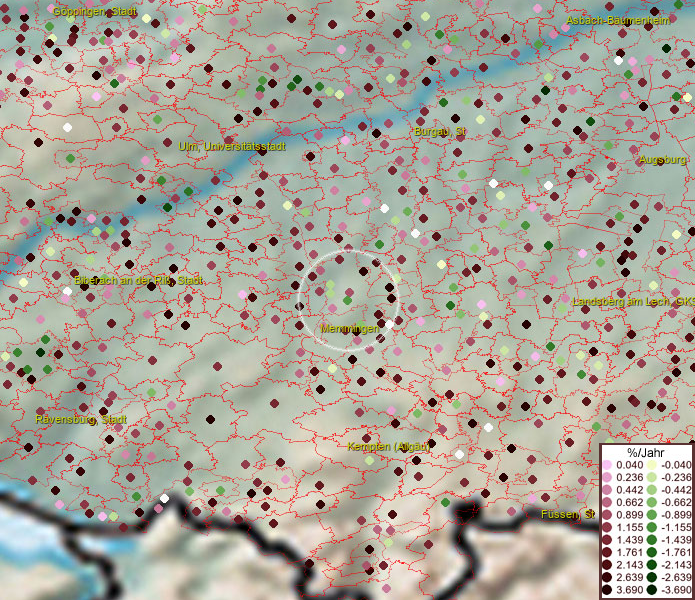Click the Füssen, St label
Image resolution: width=695 pixels, height=600 pixels.
click(x=567, y=514)
